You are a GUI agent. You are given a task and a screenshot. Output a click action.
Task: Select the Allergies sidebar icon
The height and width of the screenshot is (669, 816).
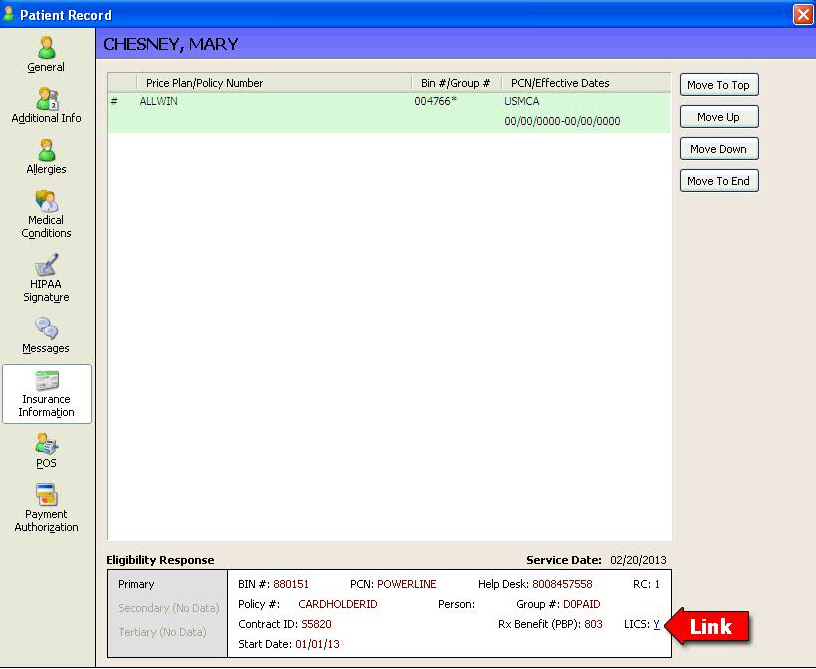pyautogui.click(x=46, y=150)
